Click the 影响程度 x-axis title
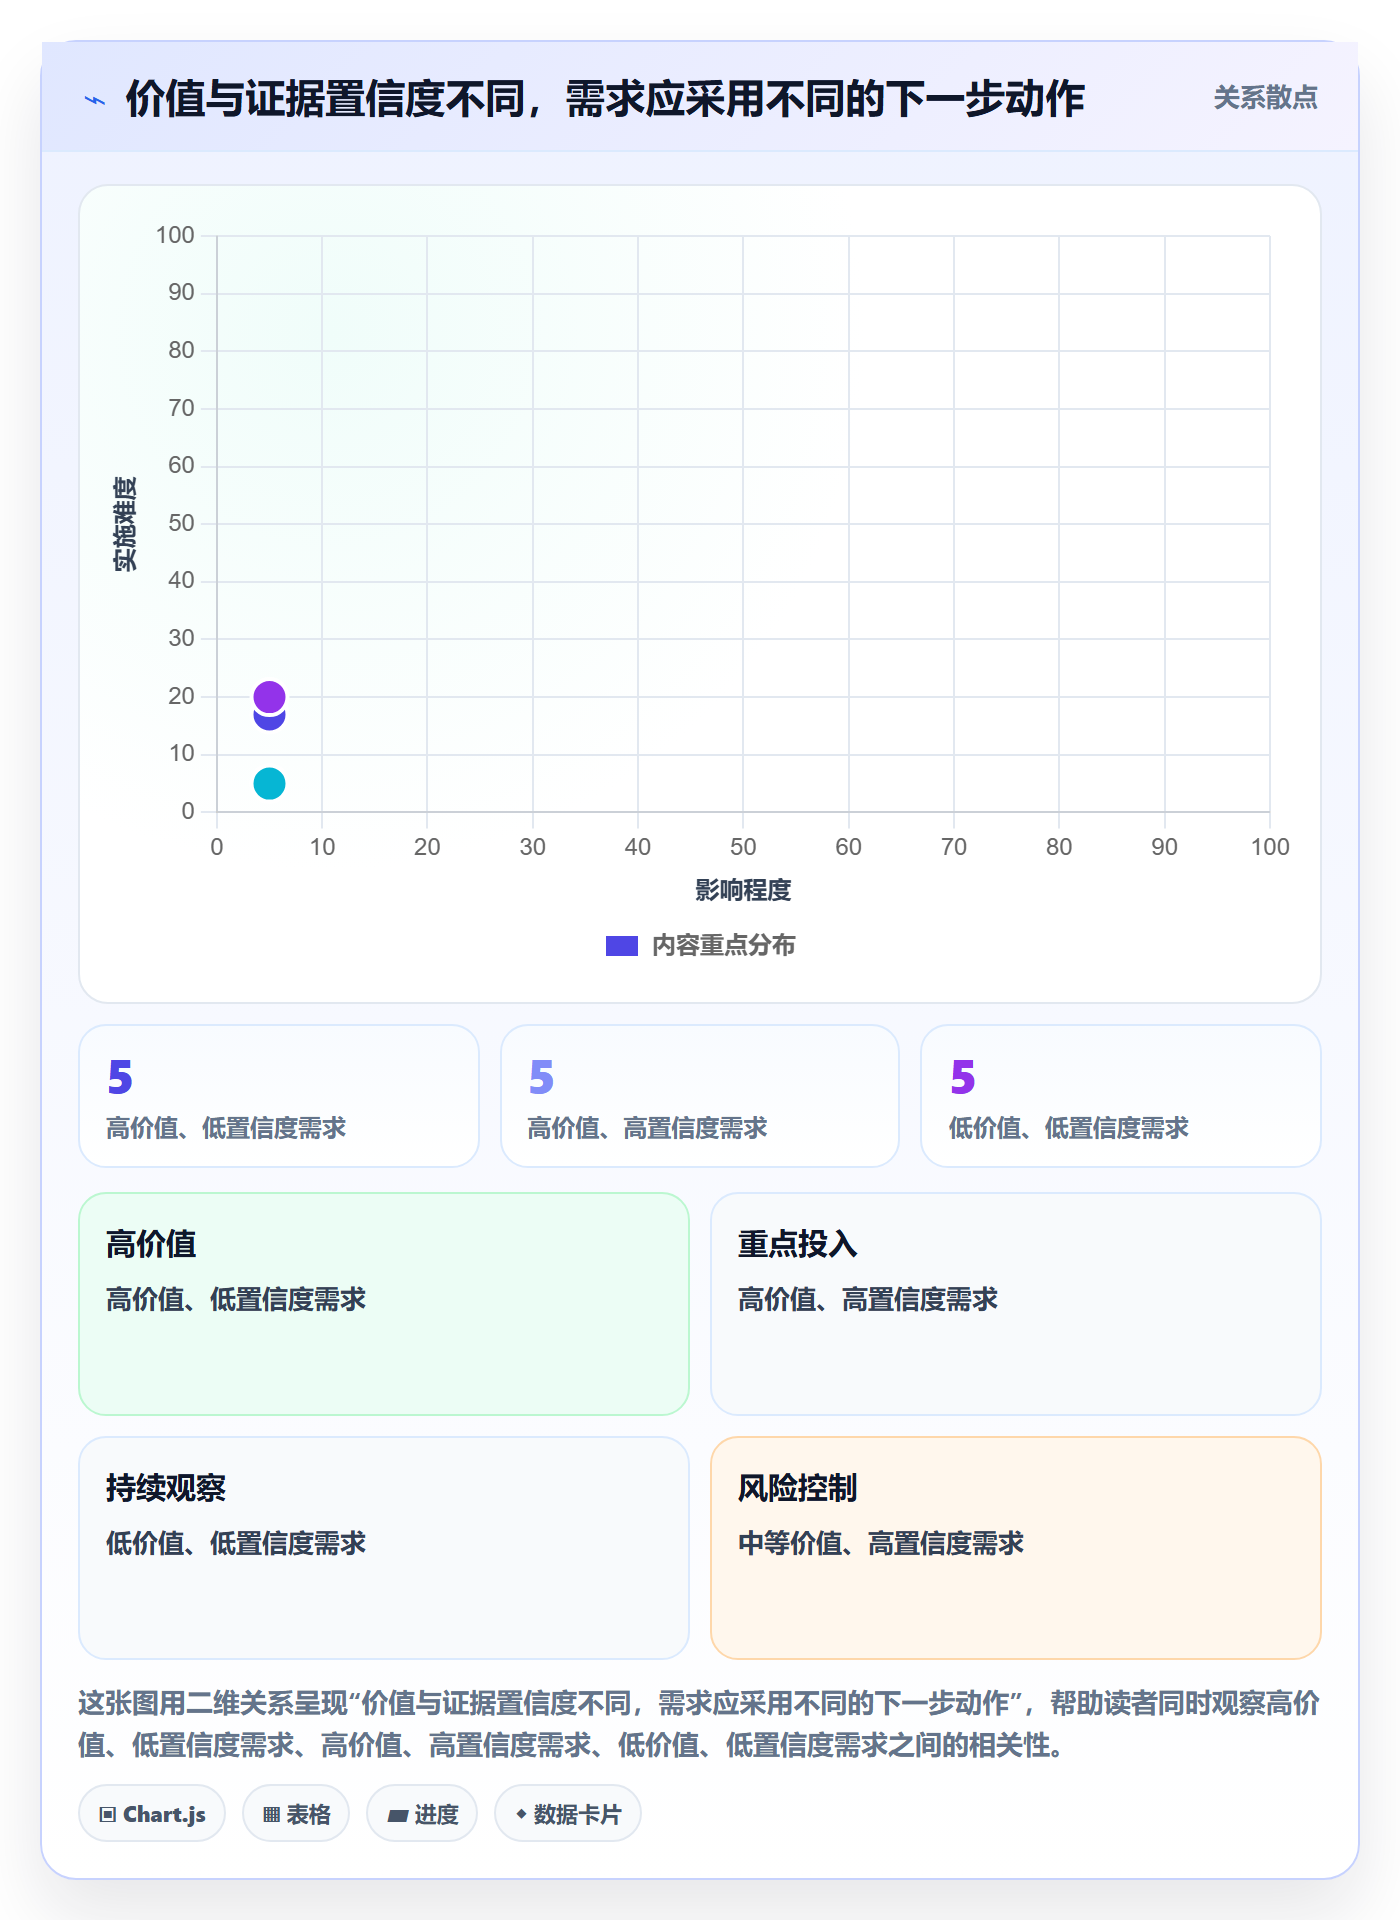Image resolution: width=1400 pixels, height=1920 pixels. [x=743, y=890]
